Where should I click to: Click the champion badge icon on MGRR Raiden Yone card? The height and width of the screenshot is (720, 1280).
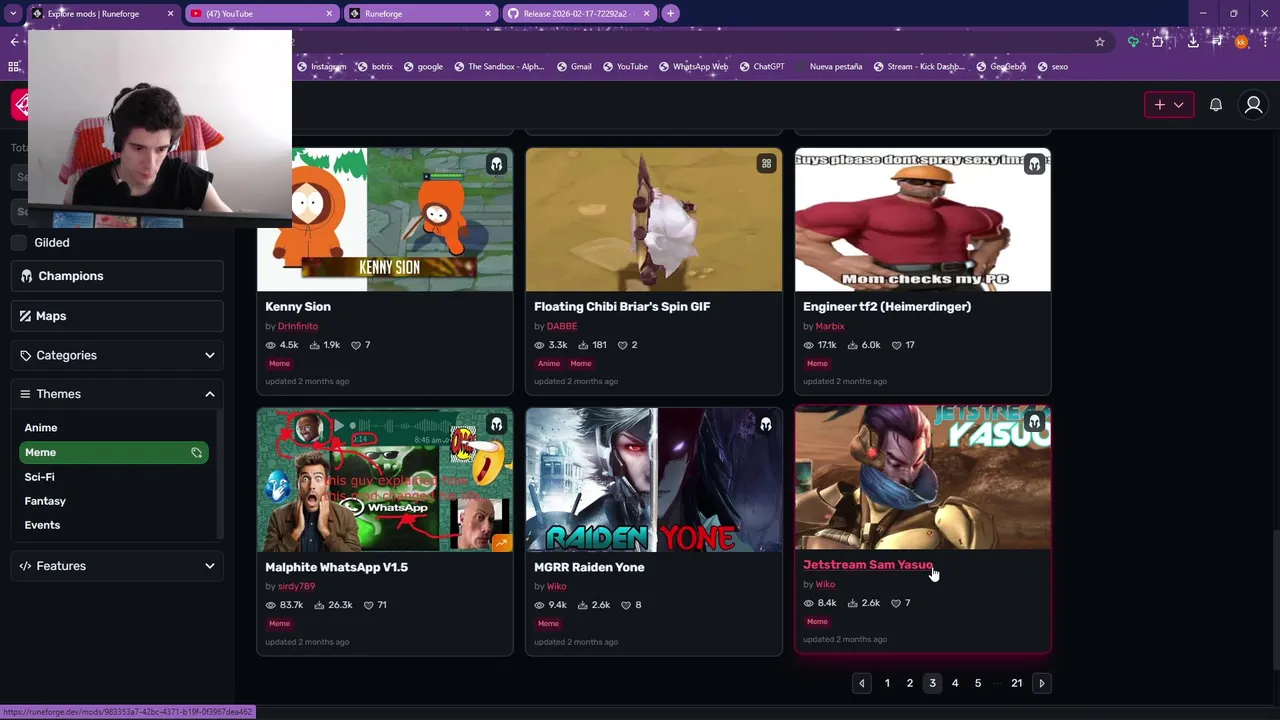(766, 424)
